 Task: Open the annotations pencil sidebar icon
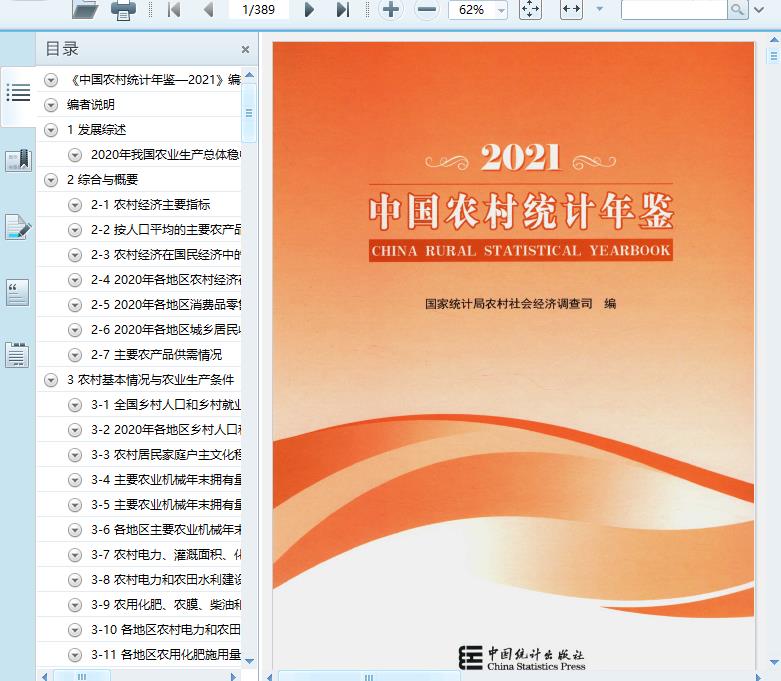pyautogui.click(x=18, y=227)
